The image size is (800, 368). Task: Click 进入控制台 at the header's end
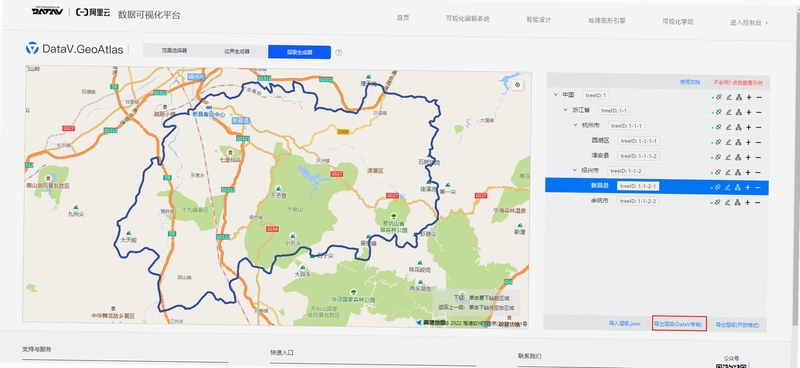point(749,23)
